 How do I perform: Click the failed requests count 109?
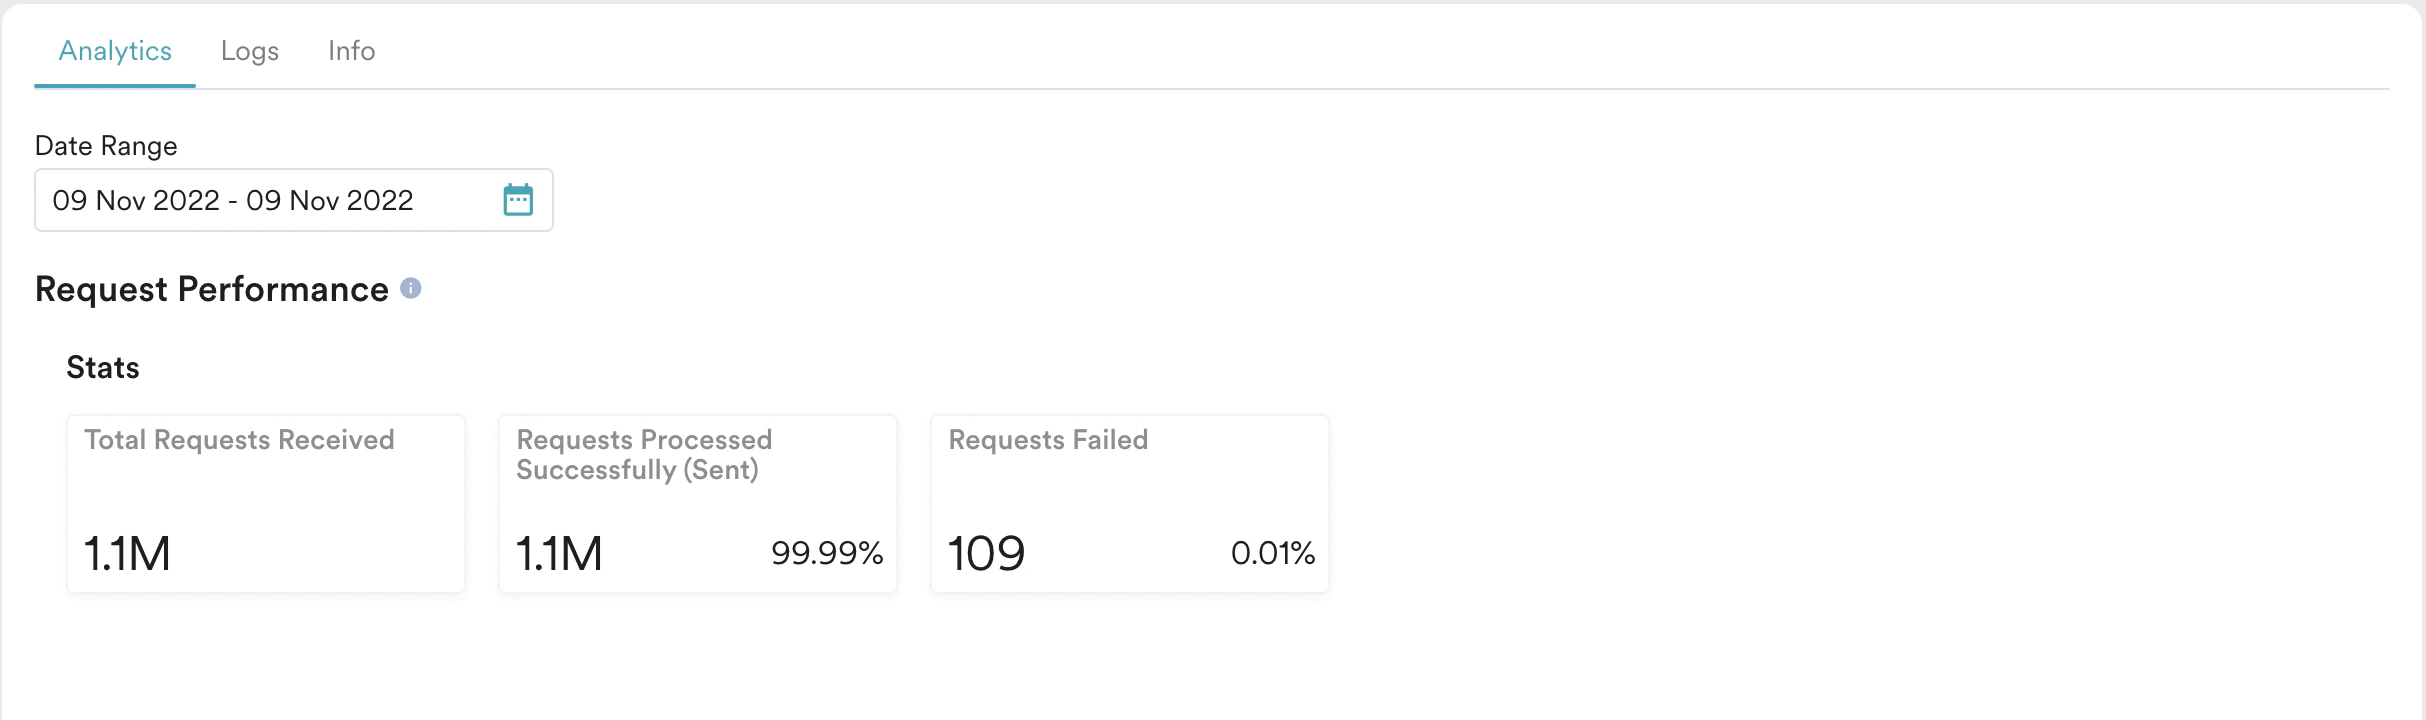click(x=986, y=553)
